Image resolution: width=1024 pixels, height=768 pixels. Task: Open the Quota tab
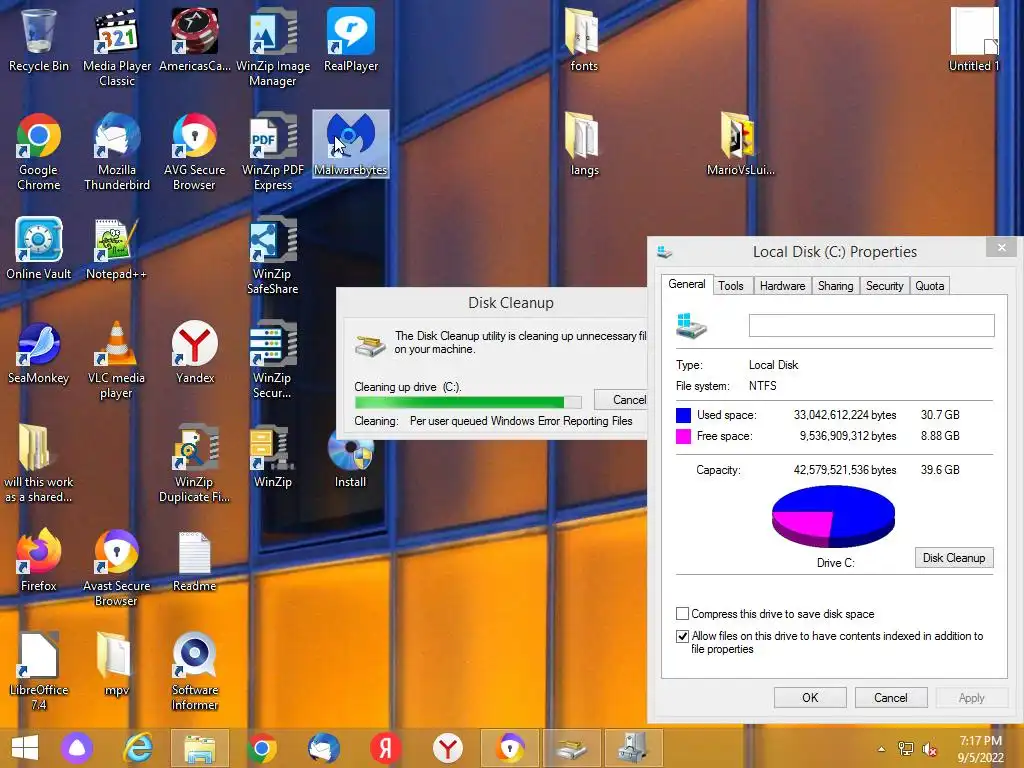coord(929,286)
